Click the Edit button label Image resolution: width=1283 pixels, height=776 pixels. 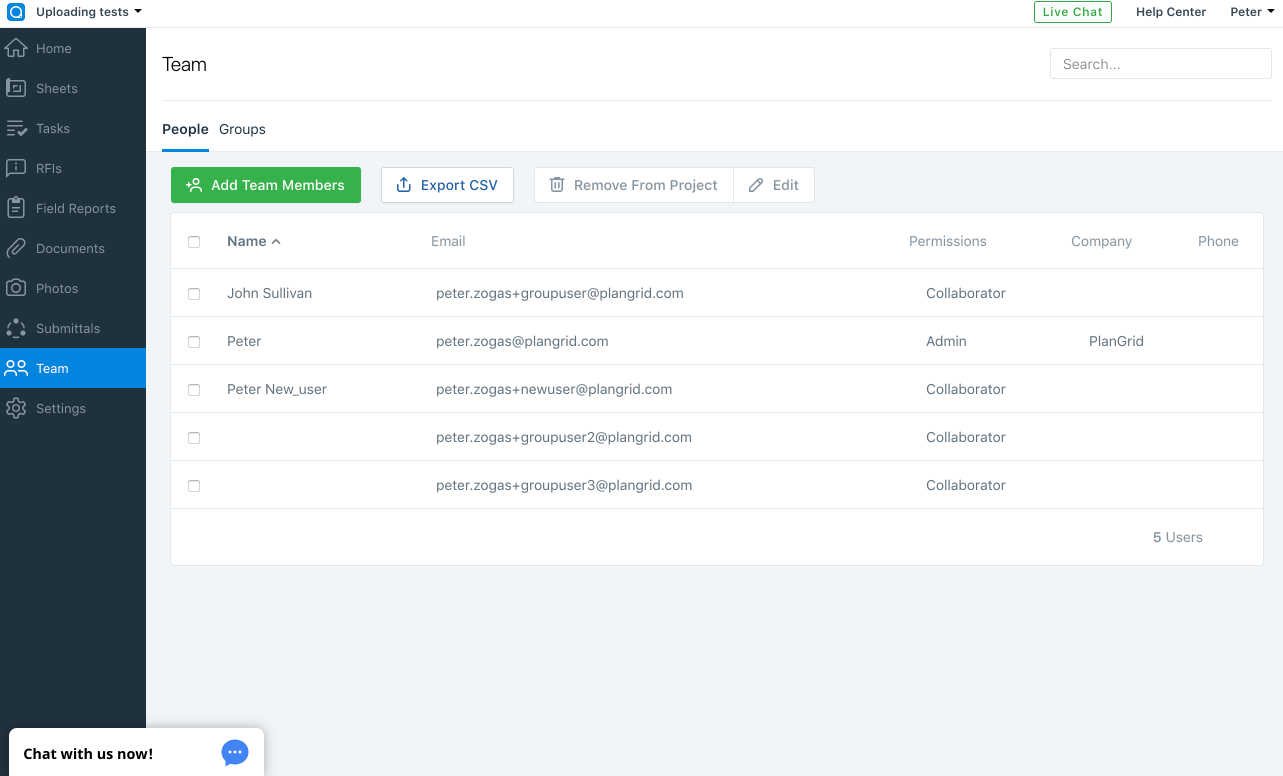tap(786, 185)
